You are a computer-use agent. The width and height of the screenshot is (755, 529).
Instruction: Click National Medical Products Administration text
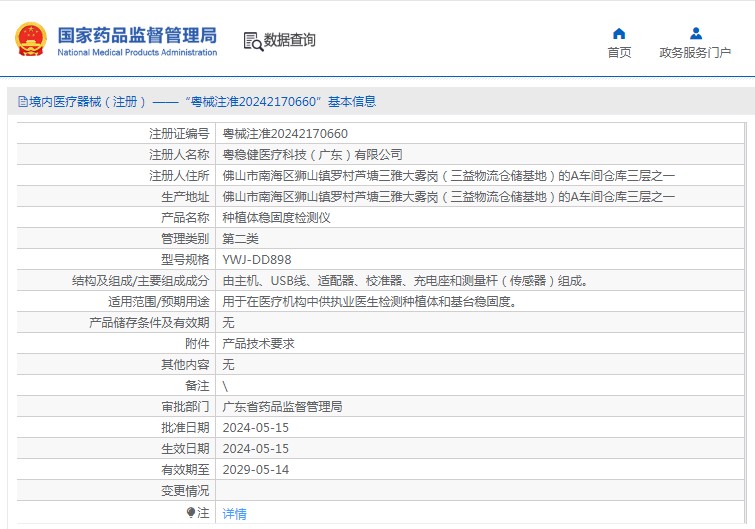137,52
